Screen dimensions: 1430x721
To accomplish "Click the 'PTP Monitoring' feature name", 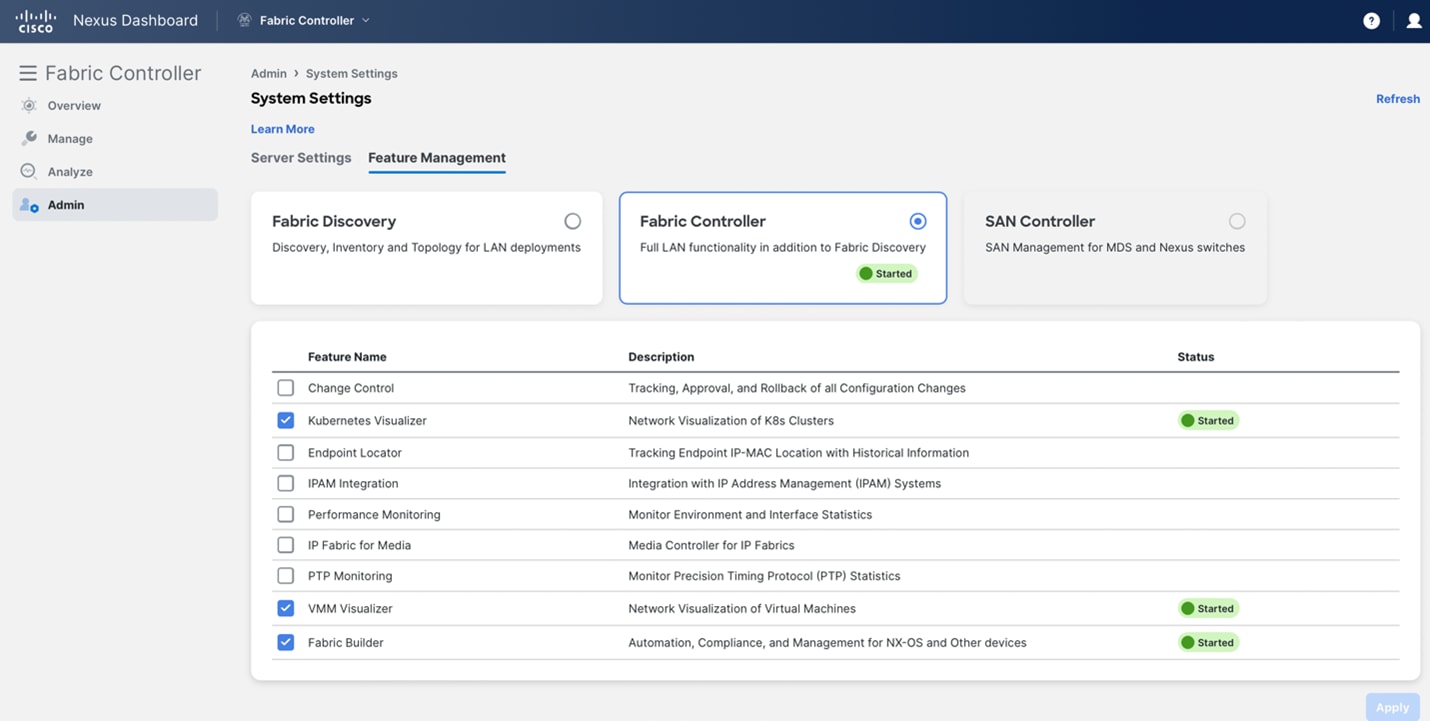I will click(x=350, y=576).
